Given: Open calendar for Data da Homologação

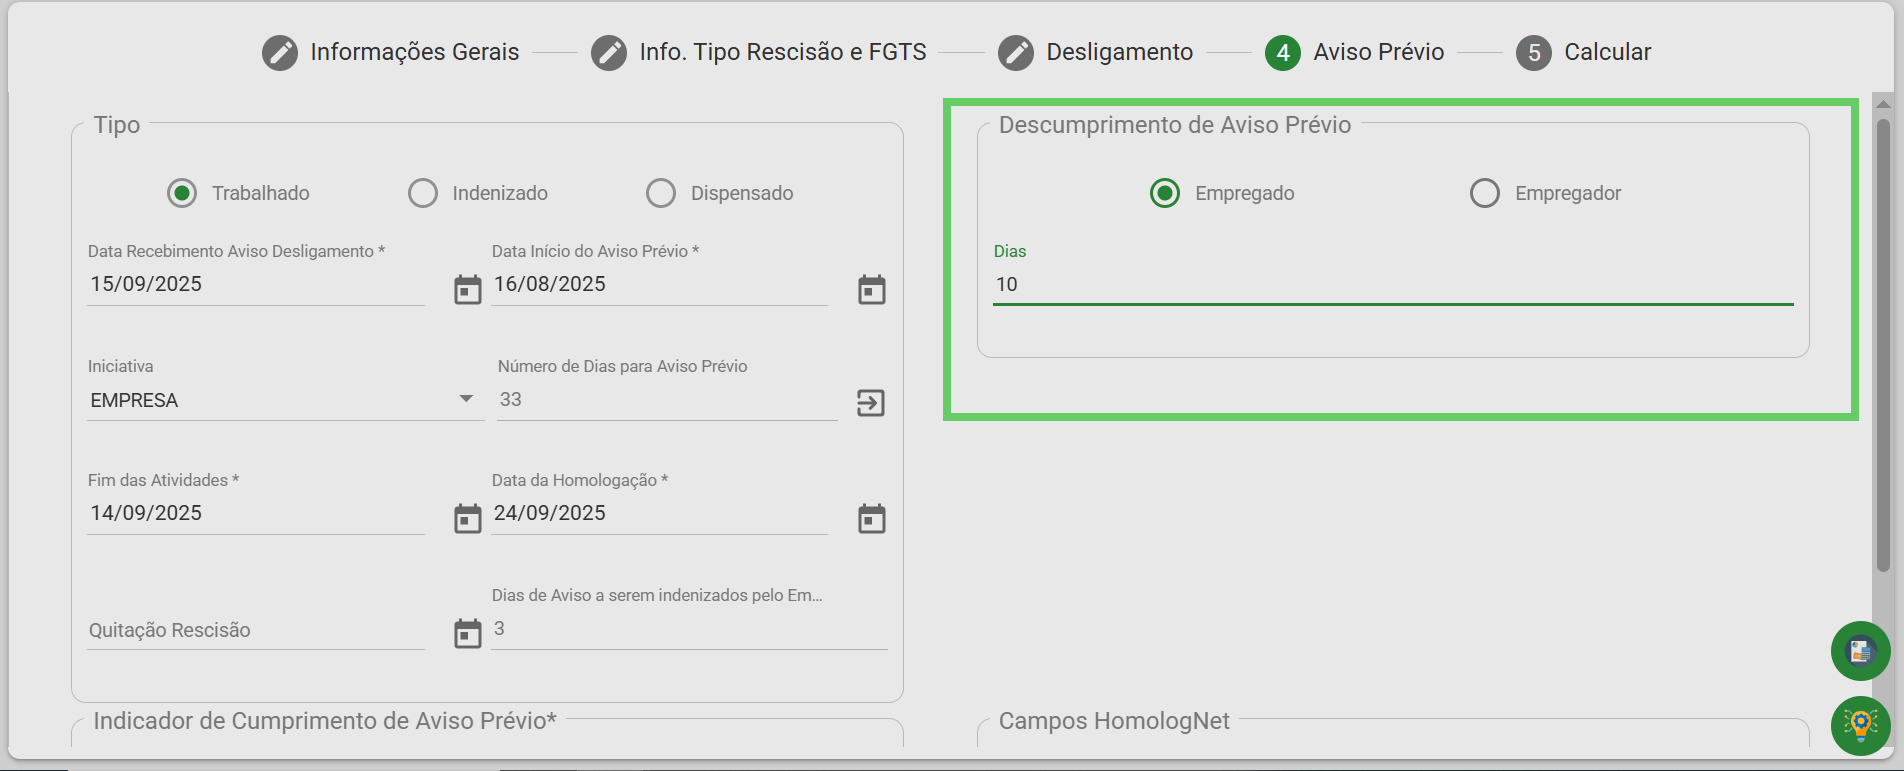Looking at the screenshot, I should point(872,519).
